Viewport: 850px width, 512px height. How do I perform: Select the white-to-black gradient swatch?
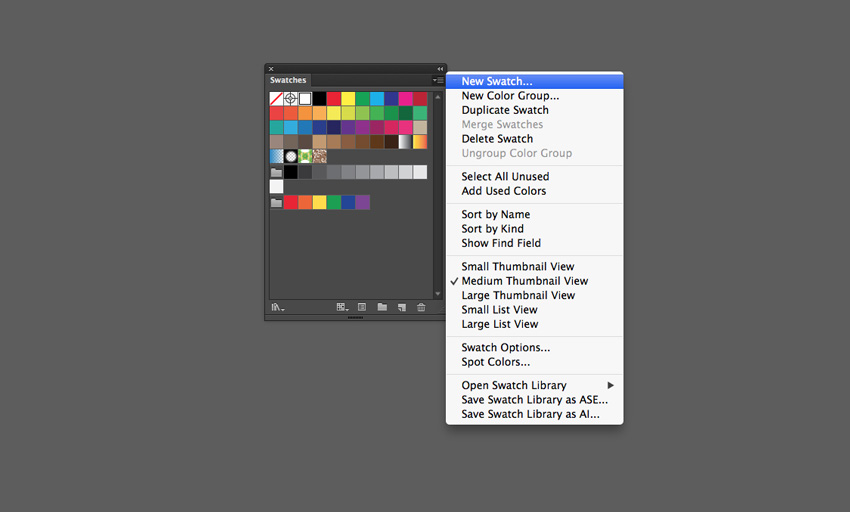coord(405,142)
